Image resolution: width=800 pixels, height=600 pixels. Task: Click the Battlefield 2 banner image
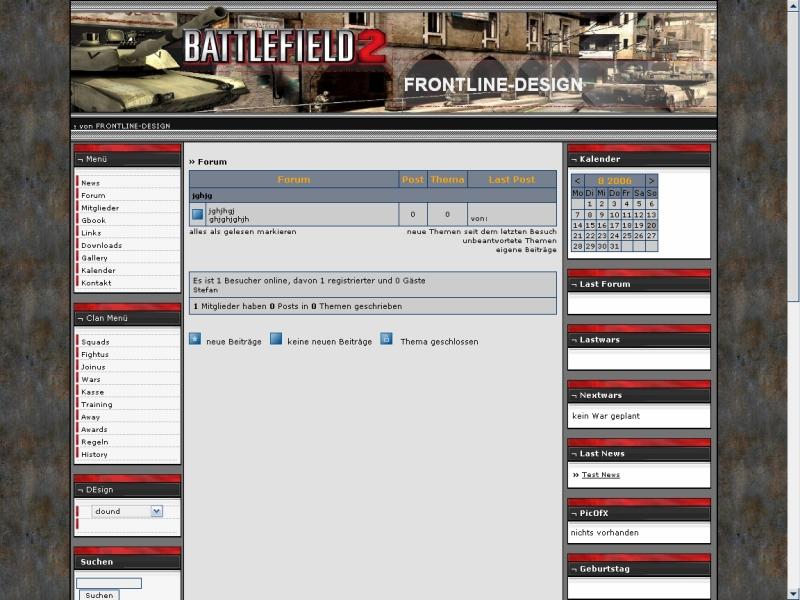(394, 62)
